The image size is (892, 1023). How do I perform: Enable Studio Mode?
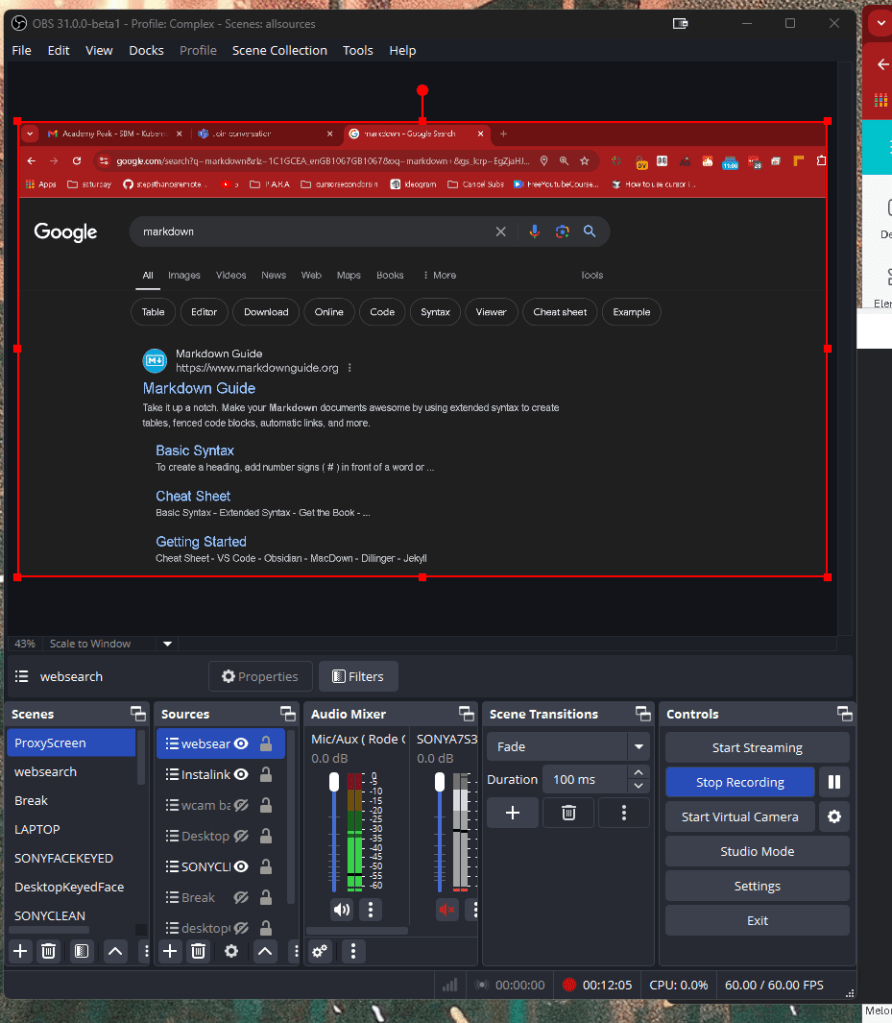(x=757, y=851)
